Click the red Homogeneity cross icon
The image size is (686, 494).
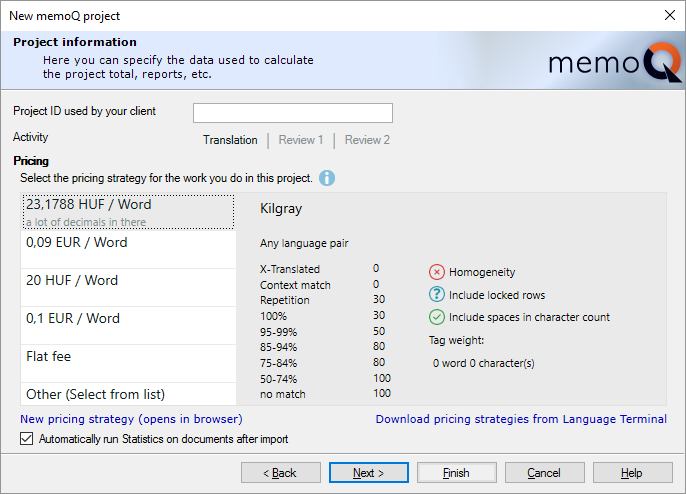pos(437,272)
